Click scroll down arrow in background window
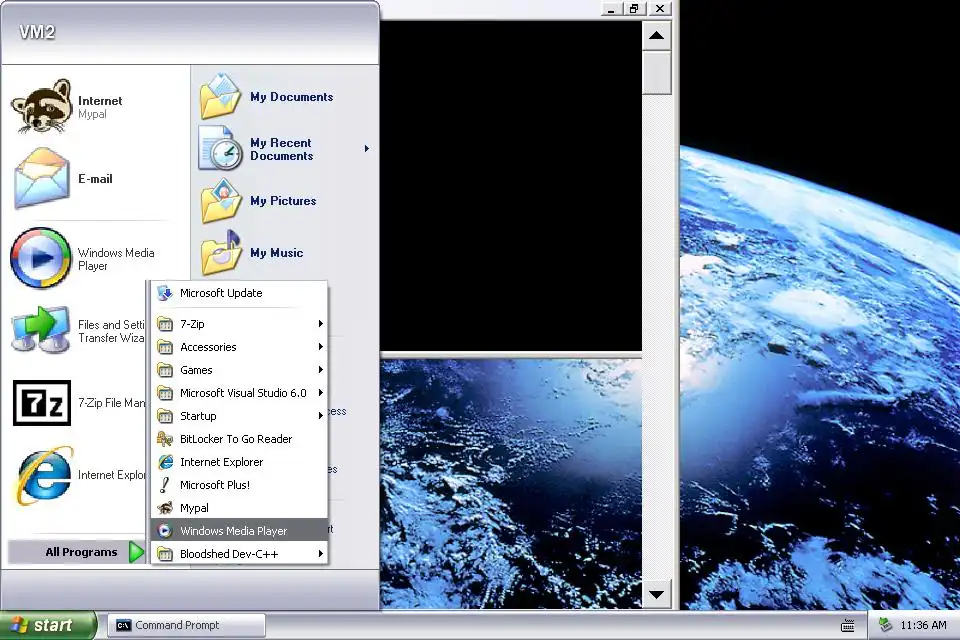The height and width of the screenshot is (640, 960). pyautogui.click(x=656, y=594)
